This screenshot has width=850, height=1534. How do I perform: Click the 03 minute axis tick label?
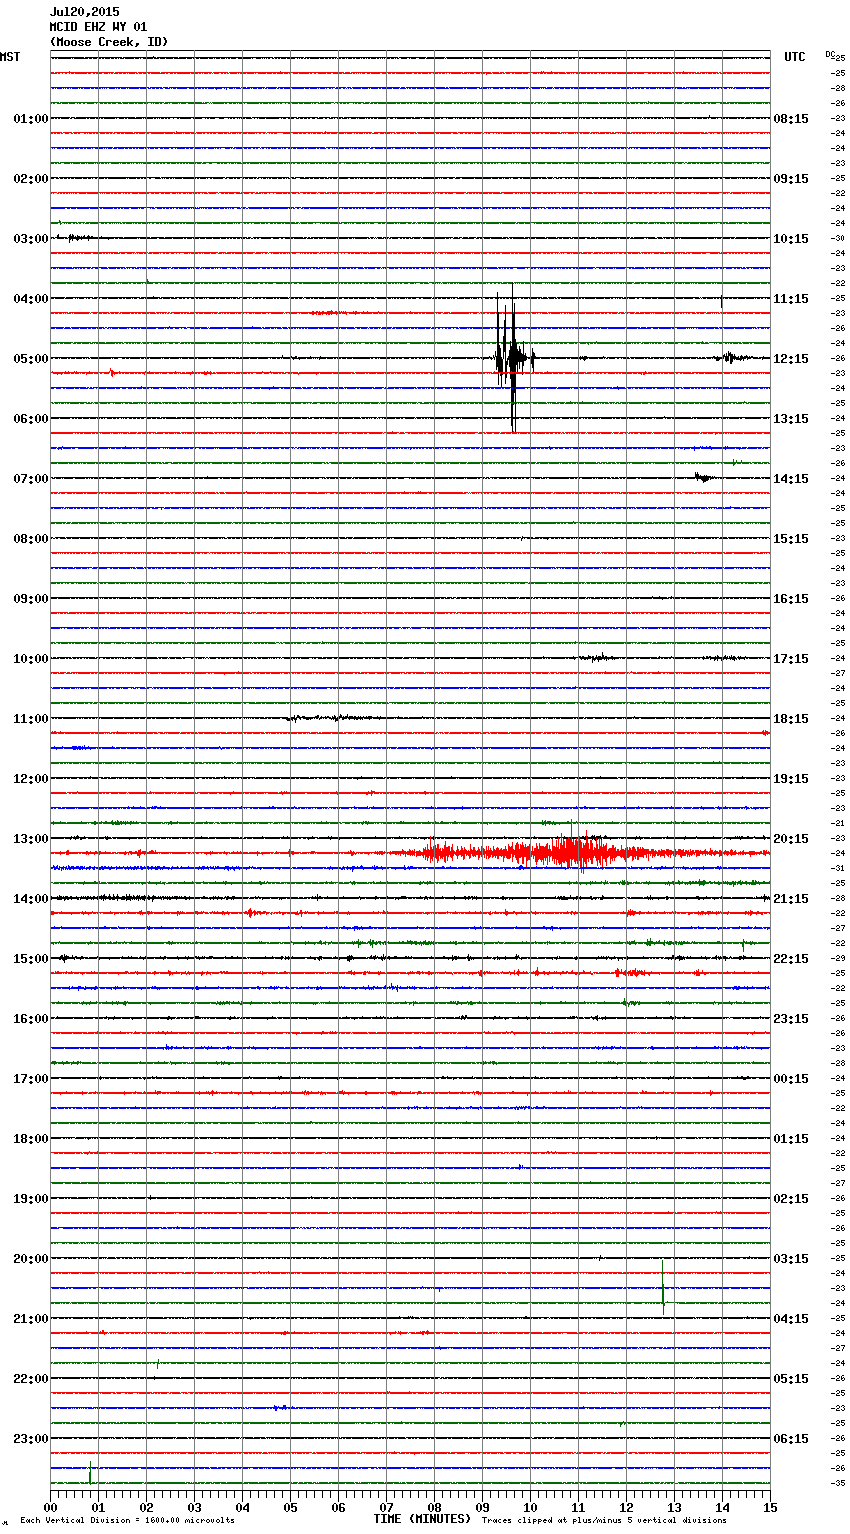[x=194, y=1507]
